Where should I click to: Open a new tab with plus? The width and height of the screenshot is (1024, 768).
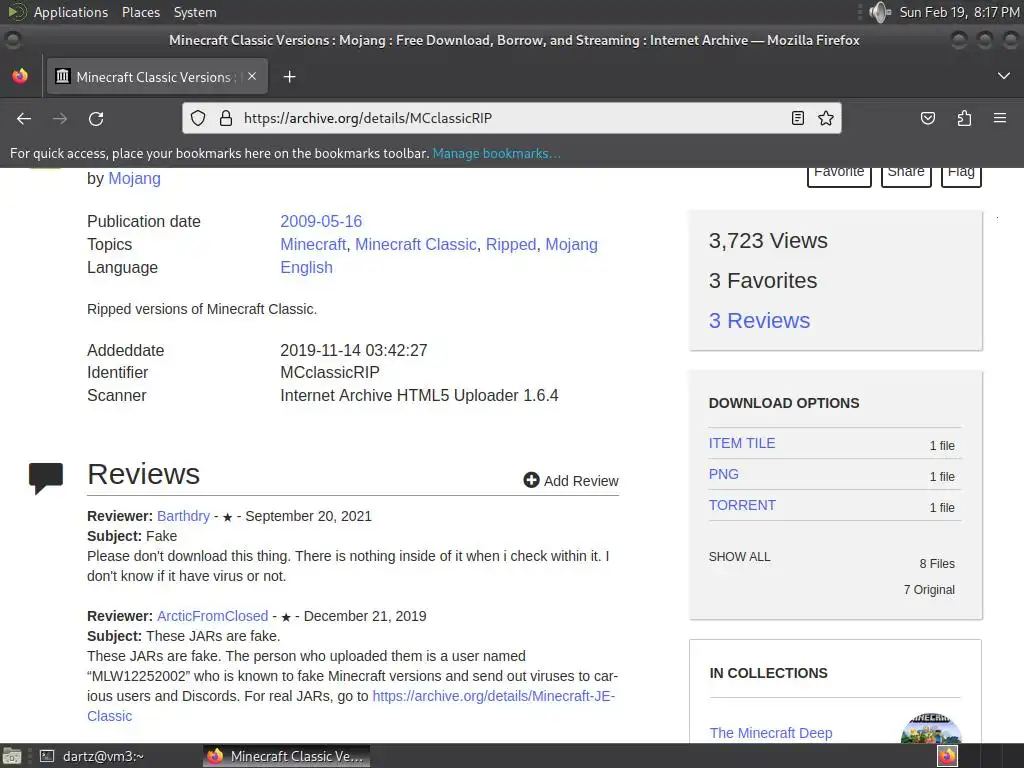(289, 77)
